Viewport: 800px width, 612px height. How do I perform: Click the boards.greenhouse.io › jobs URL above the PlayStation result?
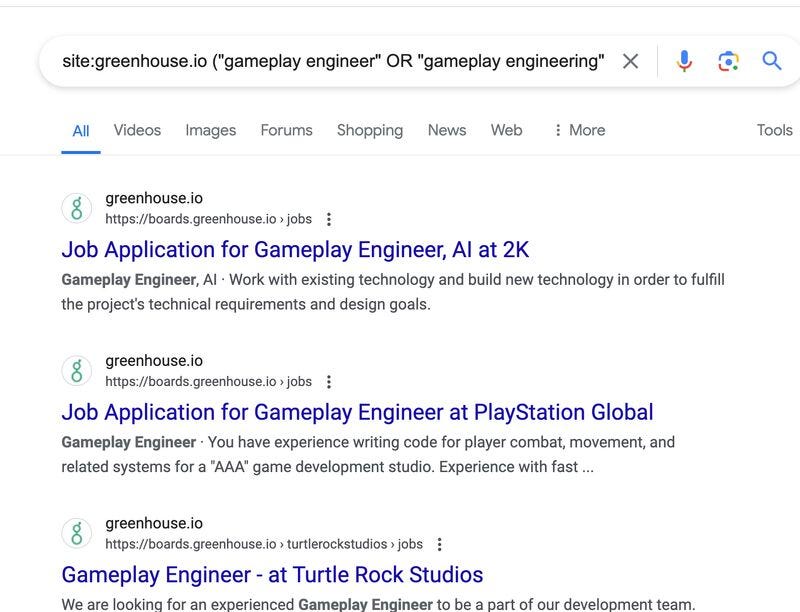coord(208,382)
